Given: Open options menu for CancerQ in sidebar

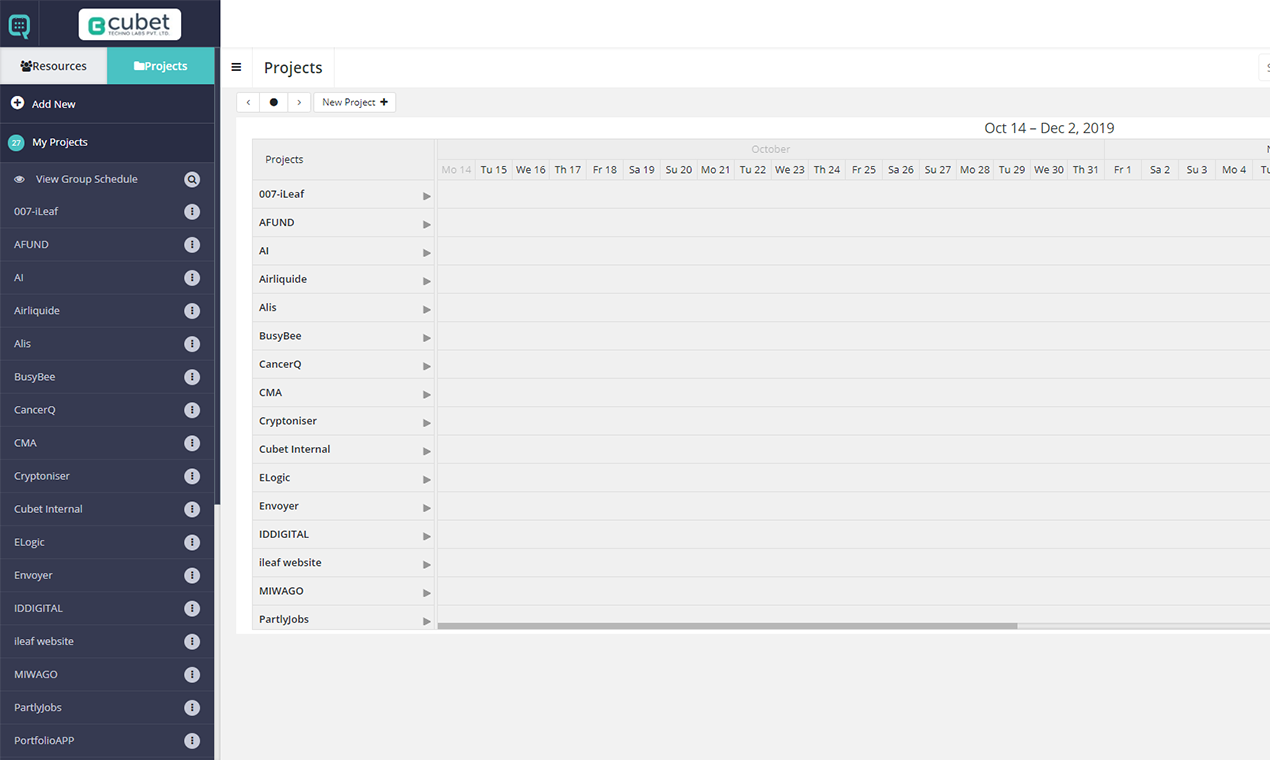Looking at the screenshot, I should click(192, 410).
